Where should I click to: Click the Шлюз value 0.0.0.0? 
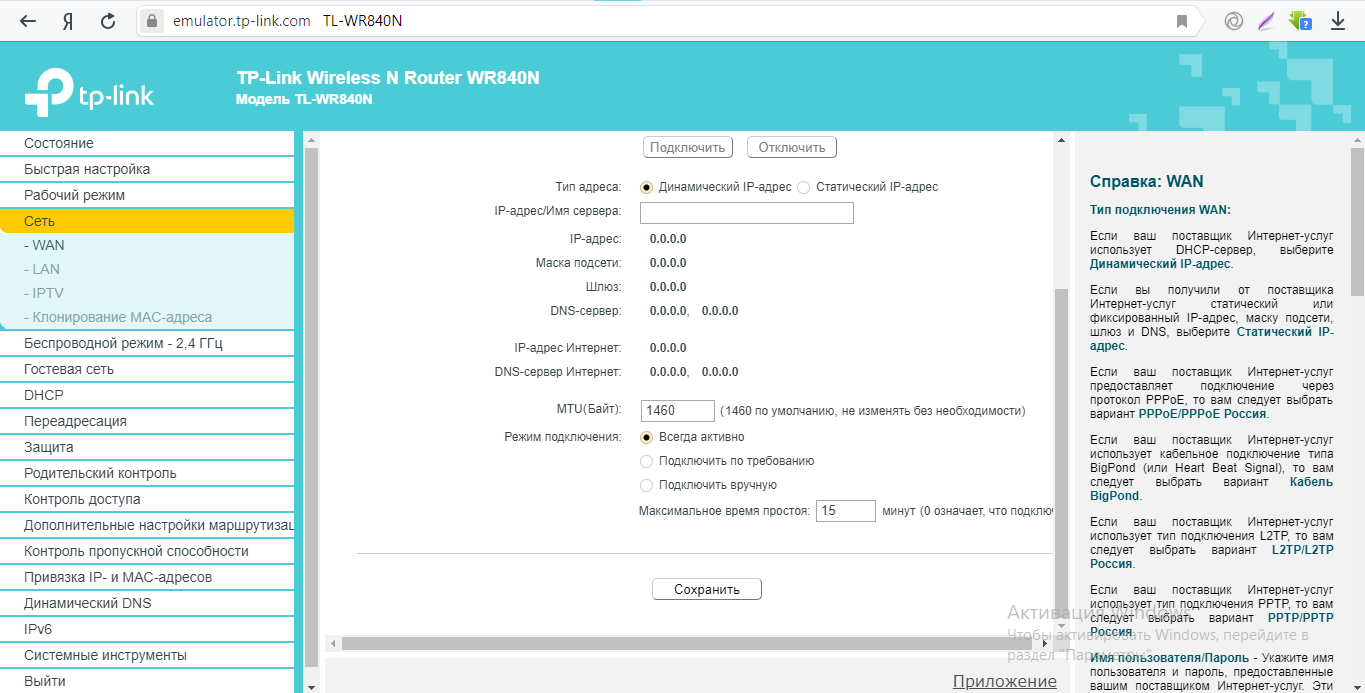(668, 287)
